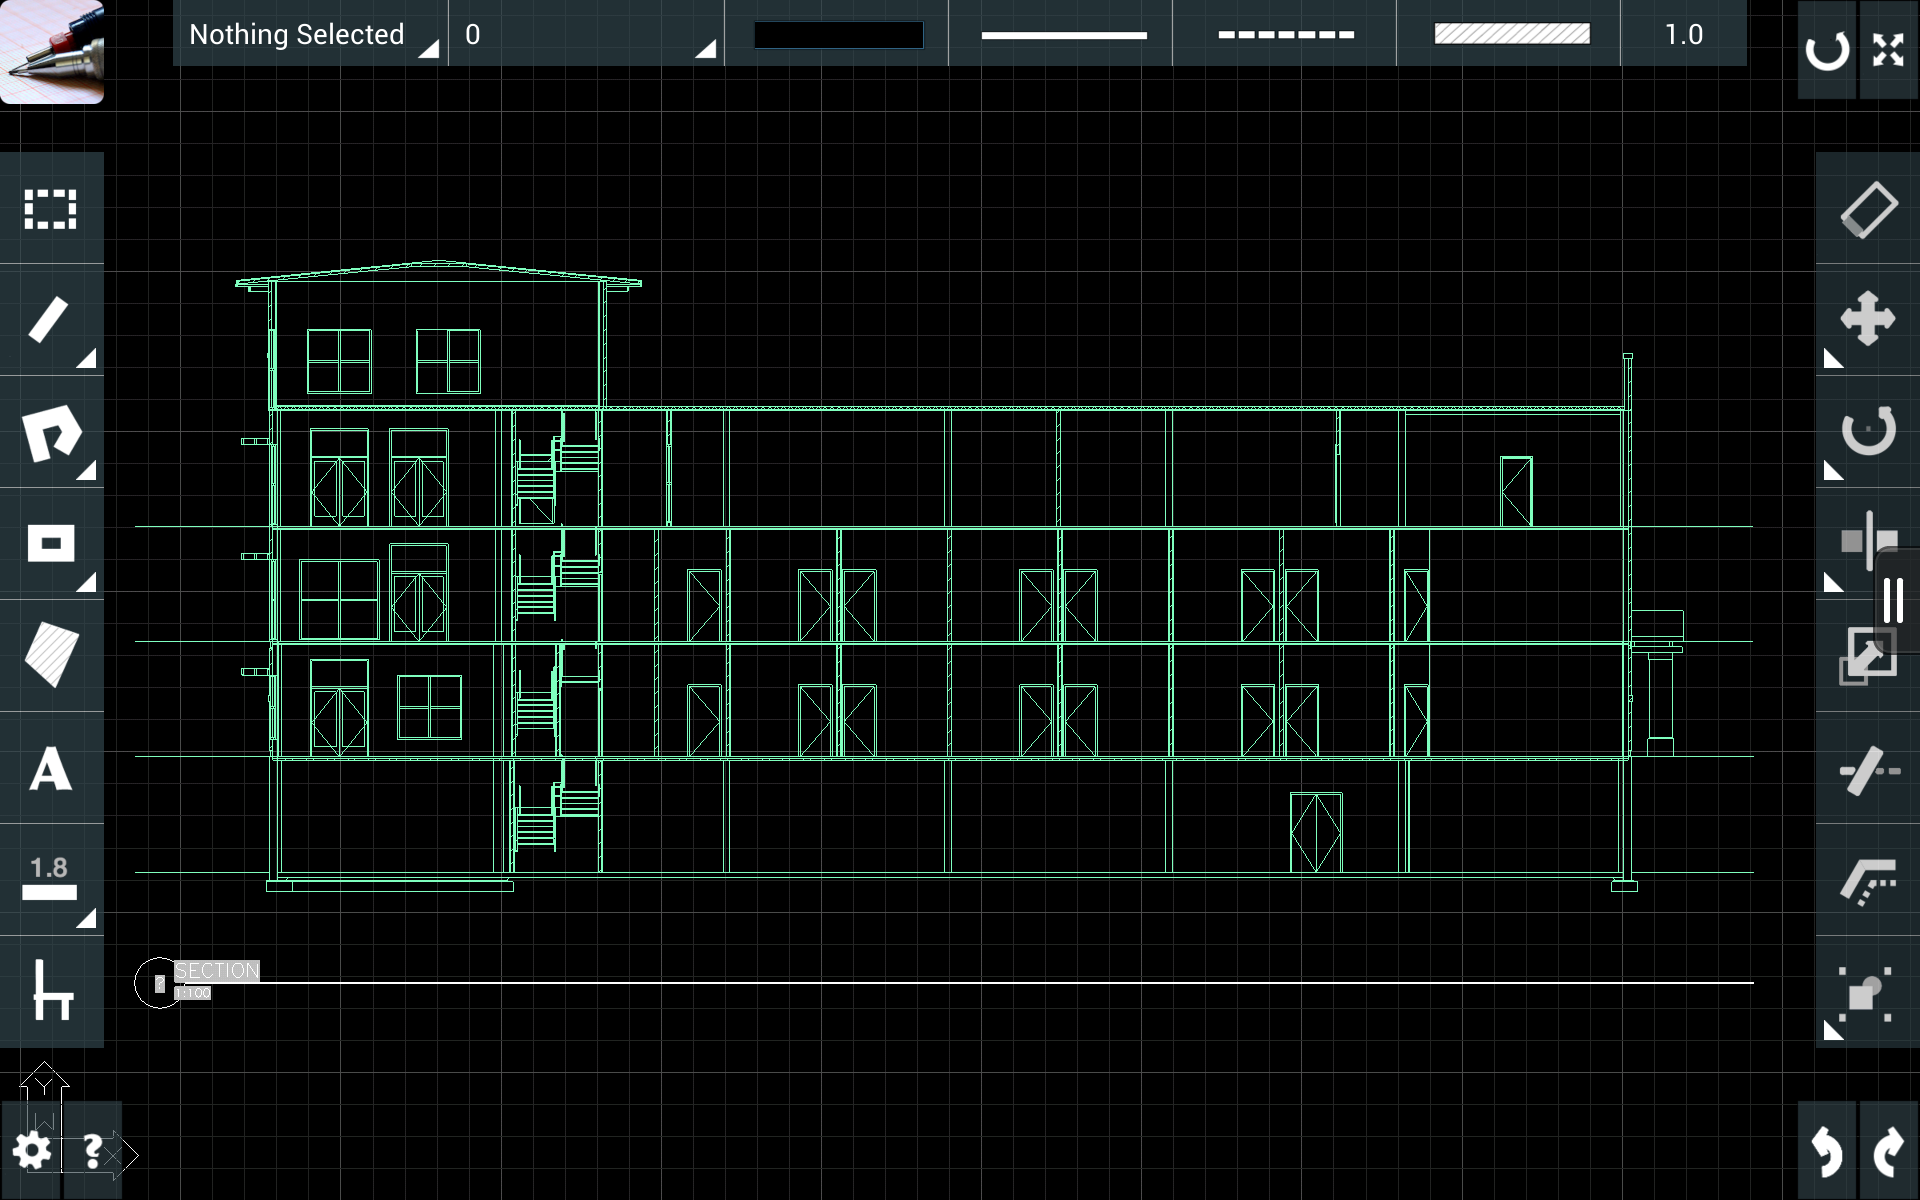Expand the layer 0 dropdown

coord(587,35)
